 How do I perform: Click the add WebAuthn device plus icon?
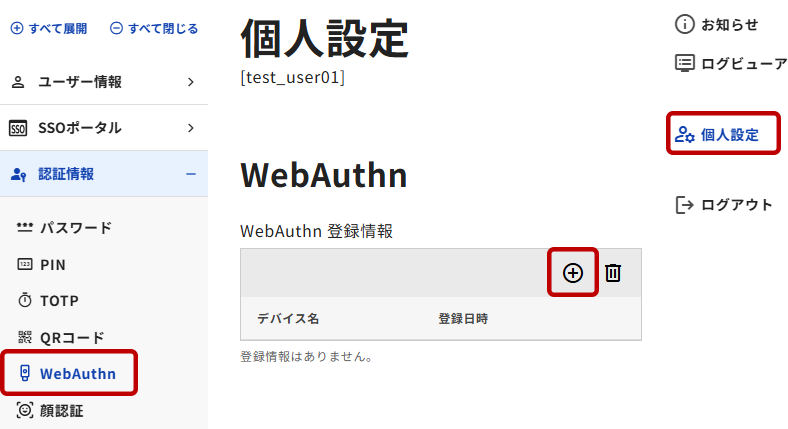pyautogui.click(x=573, y=273)
